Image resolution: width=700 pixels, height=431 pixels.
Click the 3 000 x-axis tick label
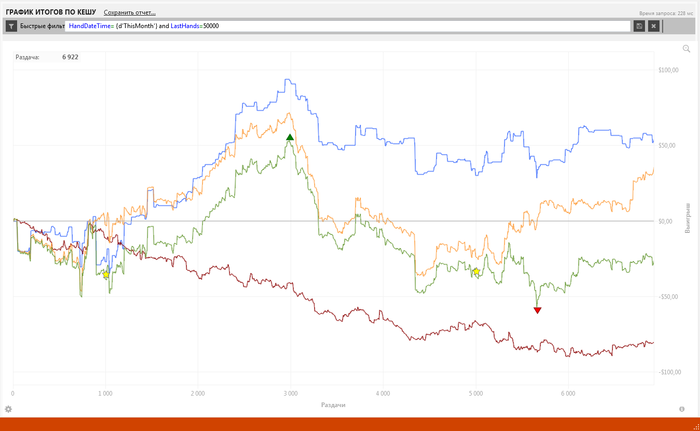[290, 393]
